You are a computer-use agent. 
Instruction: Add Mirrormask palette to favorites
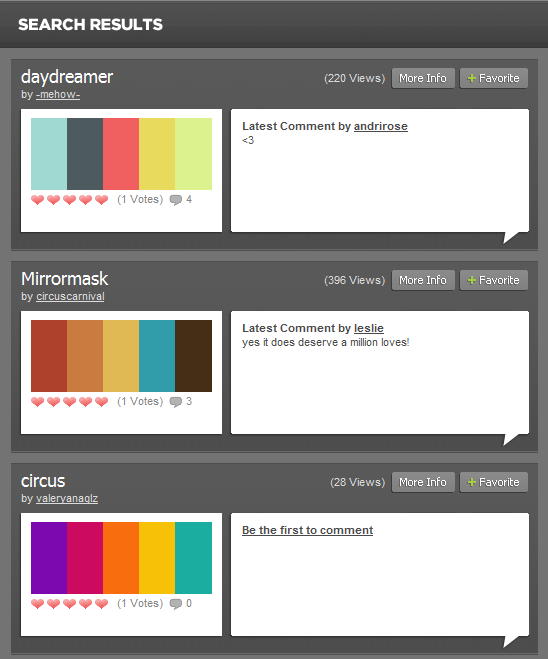click(x=494, y=280)
